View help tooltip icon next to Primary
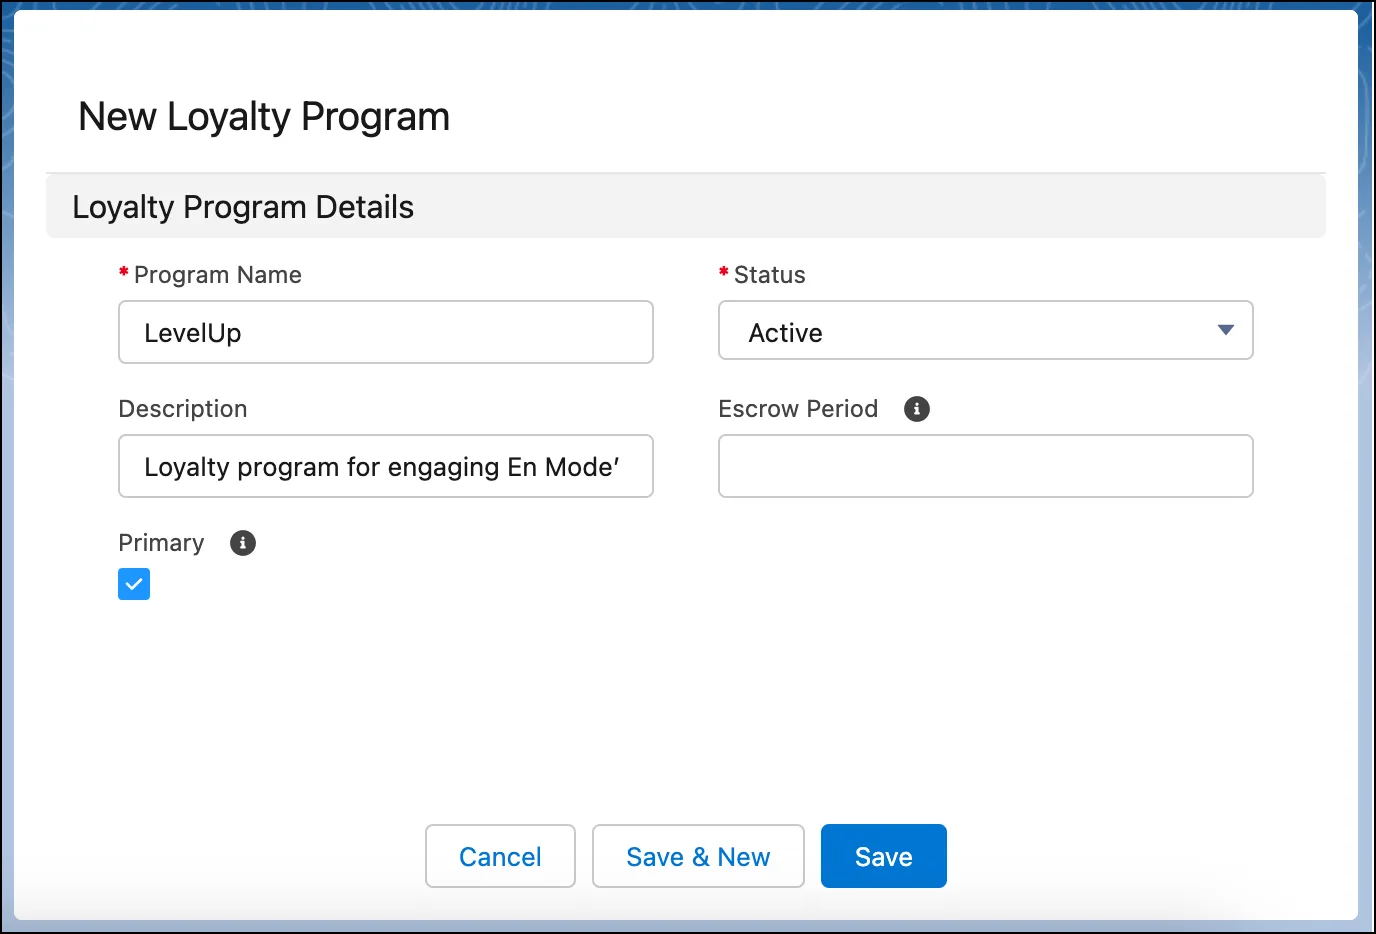Viewport: 1376px width, 934px height. click(x=242, y=543)
